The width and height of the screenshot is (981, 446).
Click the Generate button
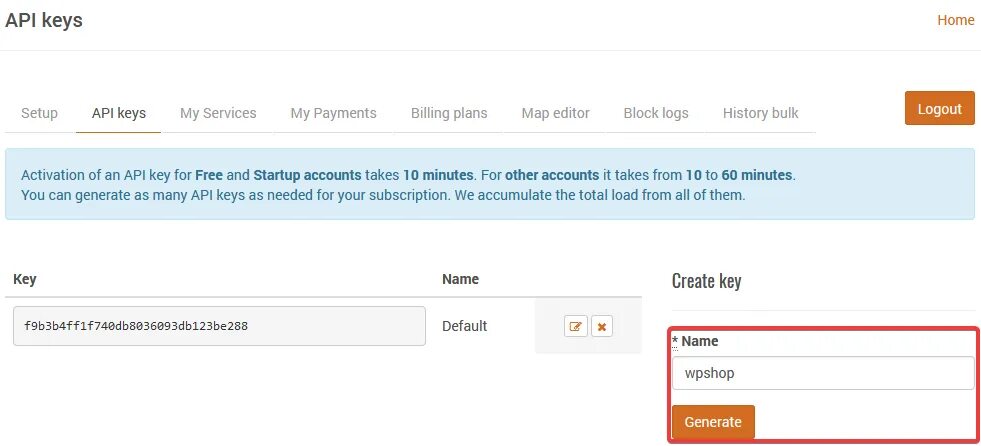pos(713,422)
